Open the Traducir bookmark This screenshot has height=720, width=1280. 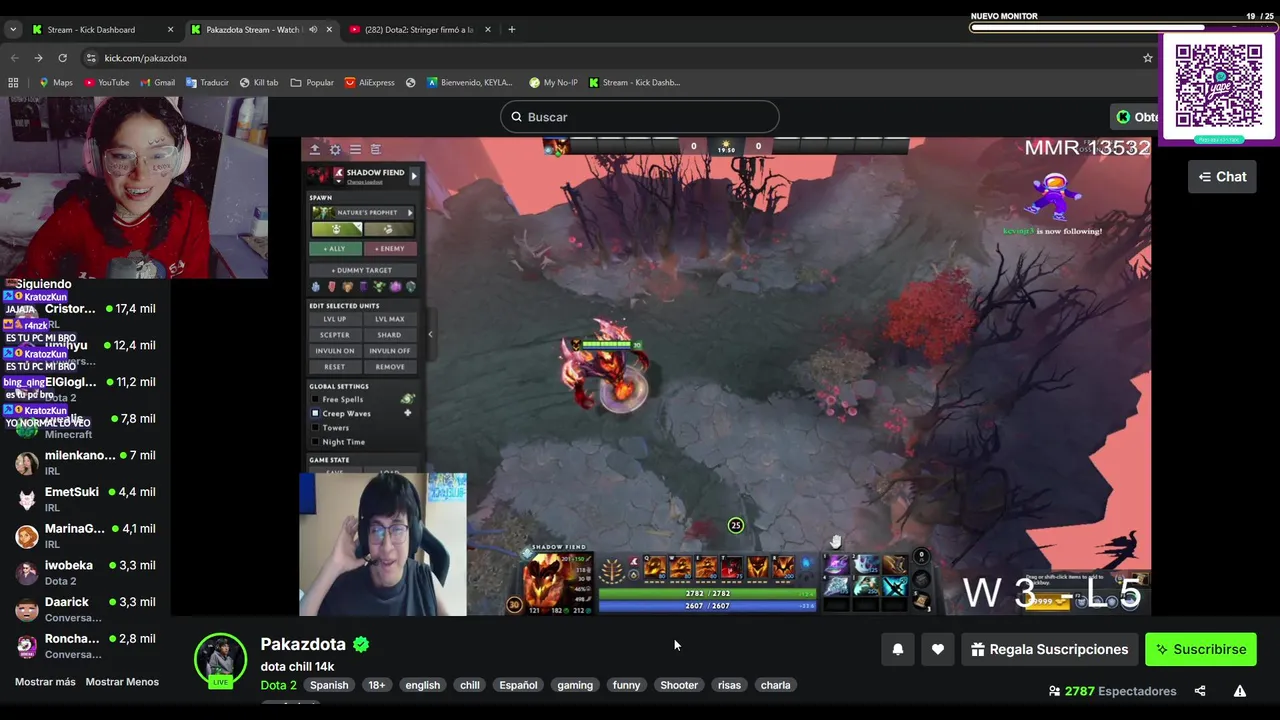207,83
